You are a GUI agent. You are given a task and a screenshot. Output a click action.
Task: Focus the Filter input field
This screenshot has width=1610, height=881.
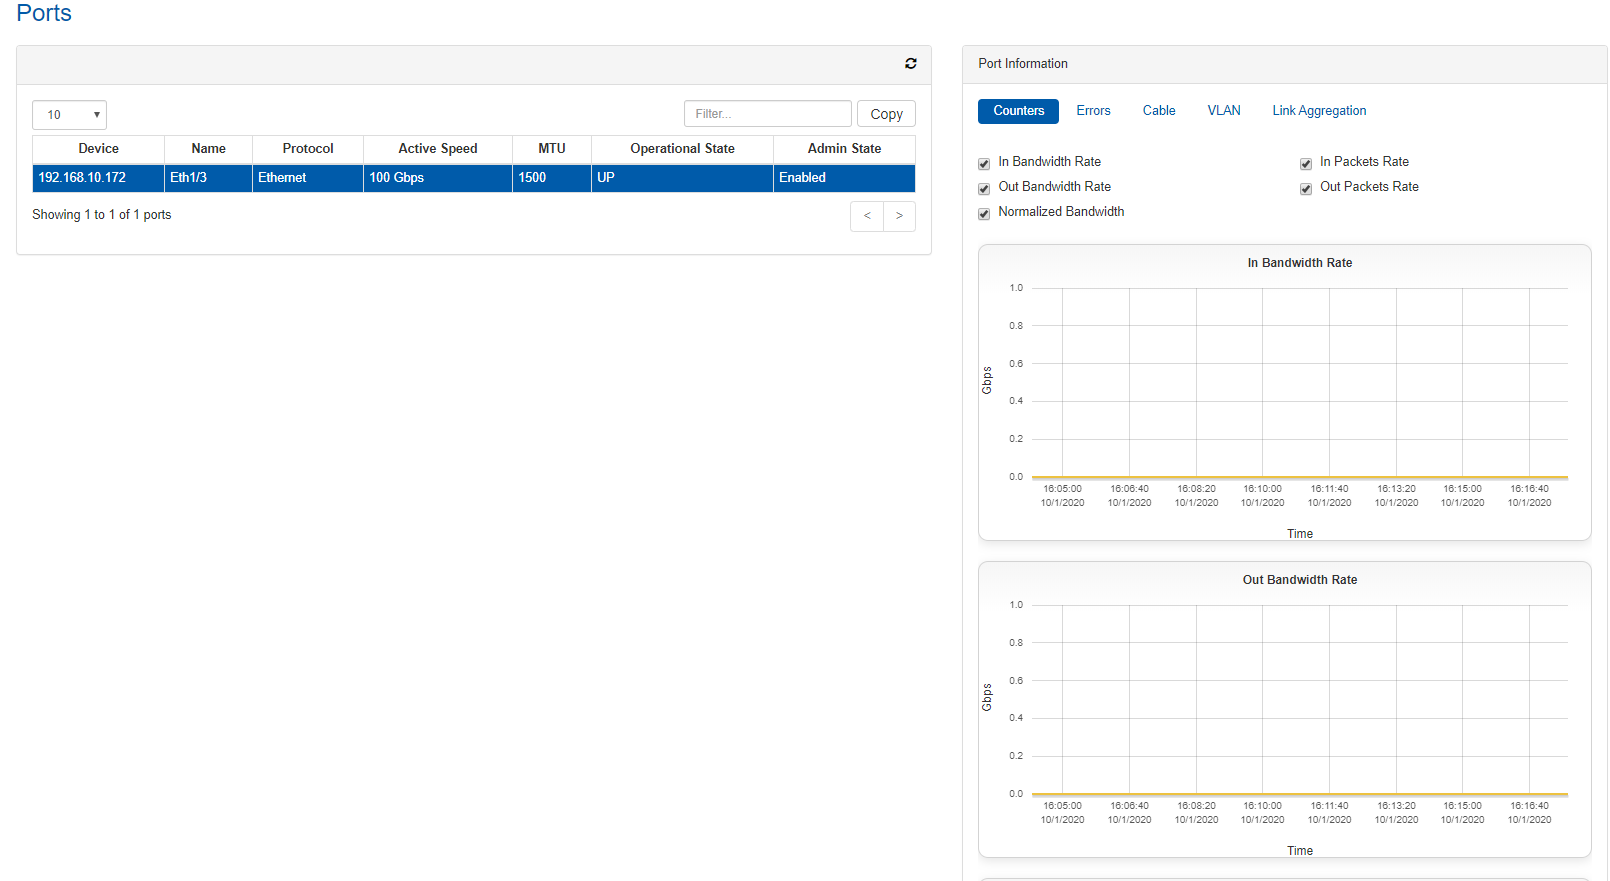pyautogui.click(x=767, y=114)
